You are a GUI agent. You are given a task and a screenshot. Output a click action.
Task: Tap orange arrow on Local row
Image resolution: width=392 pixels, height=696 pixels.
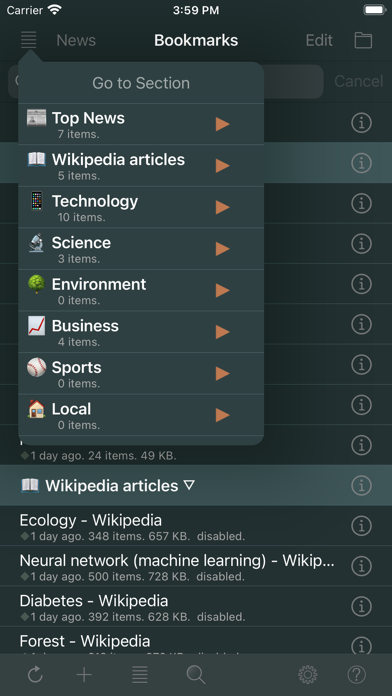click(x=222, y=415)
